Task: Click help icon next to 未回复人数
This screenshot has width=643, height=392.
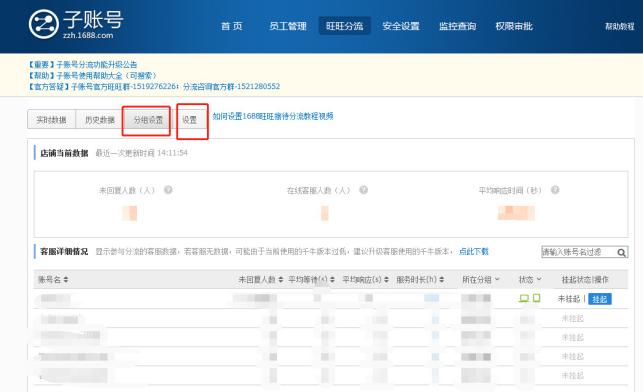Action: tap(168, 190)
